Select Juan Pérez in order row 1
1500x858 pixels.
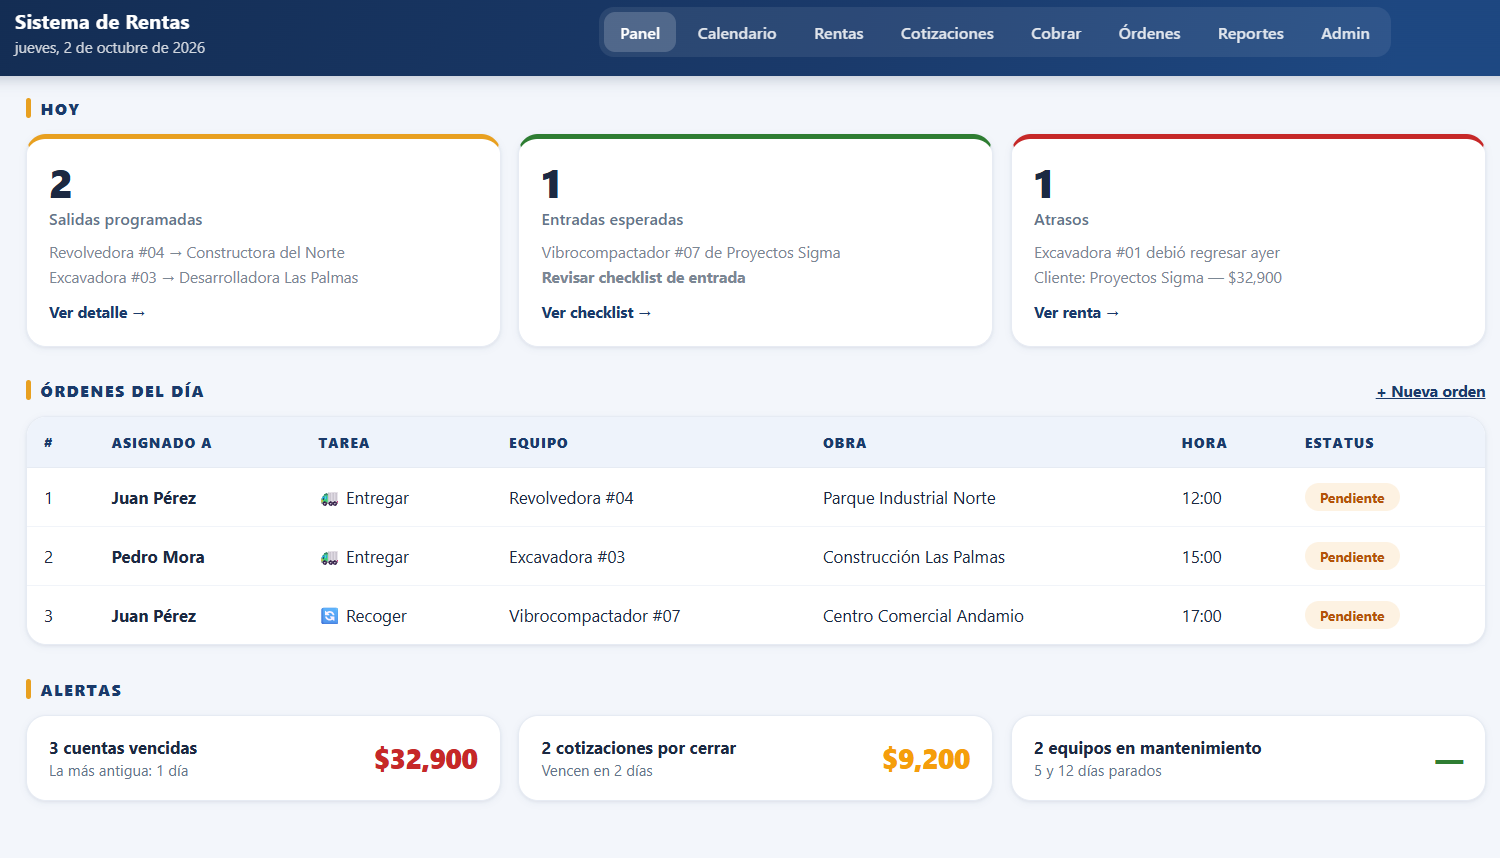click(154, 498)
